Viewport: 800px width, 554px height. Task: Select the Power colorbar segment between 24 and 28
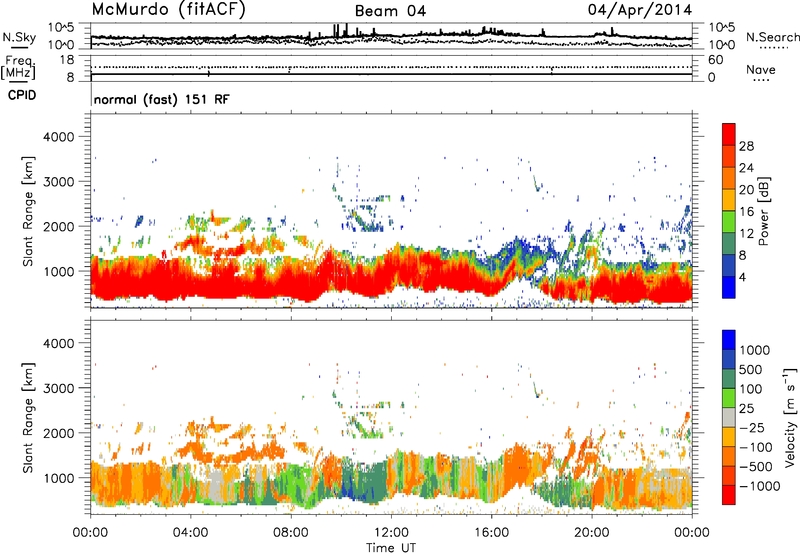(x=729, y=156)
